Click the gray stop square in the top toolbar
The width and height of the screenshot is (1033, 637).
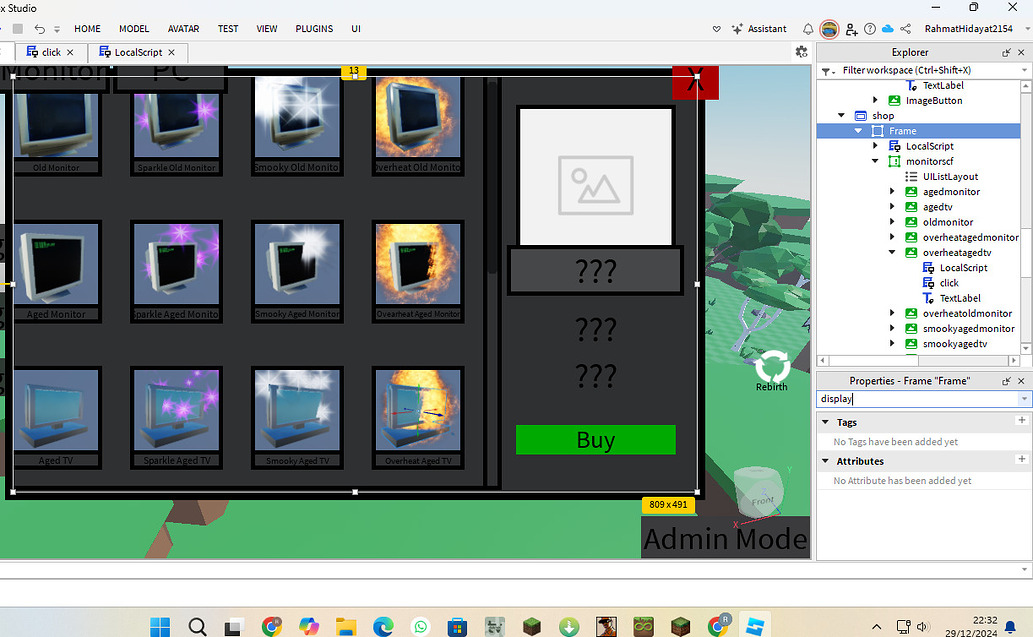click(18, 29)
